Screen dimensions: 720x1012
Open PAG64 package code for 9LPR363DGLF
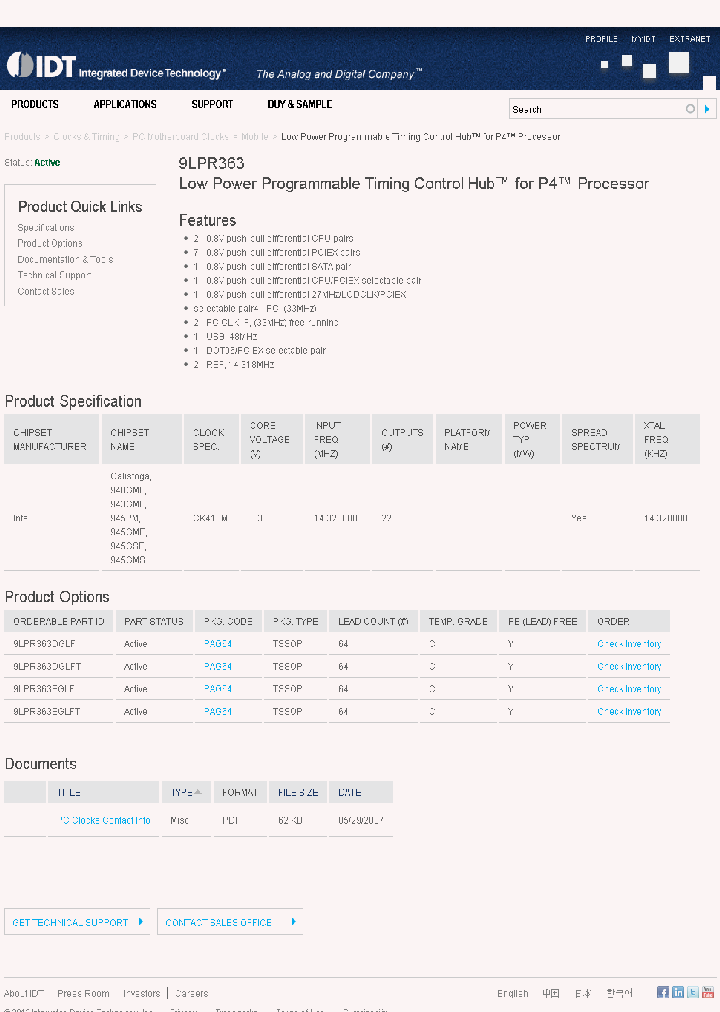(x=217, y=643)
